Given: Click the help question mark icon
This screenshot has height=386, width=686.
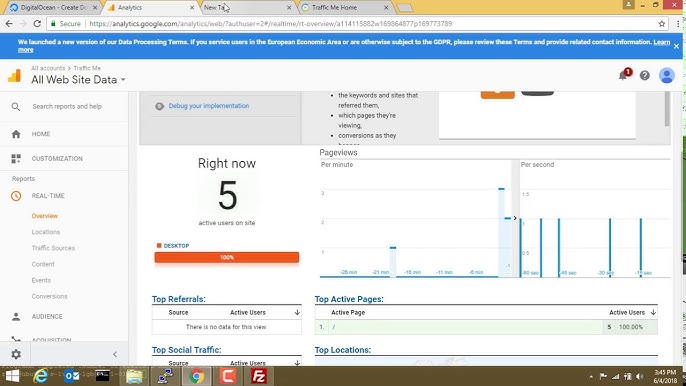Looking at the screenshot, I should tap(644, 75).
